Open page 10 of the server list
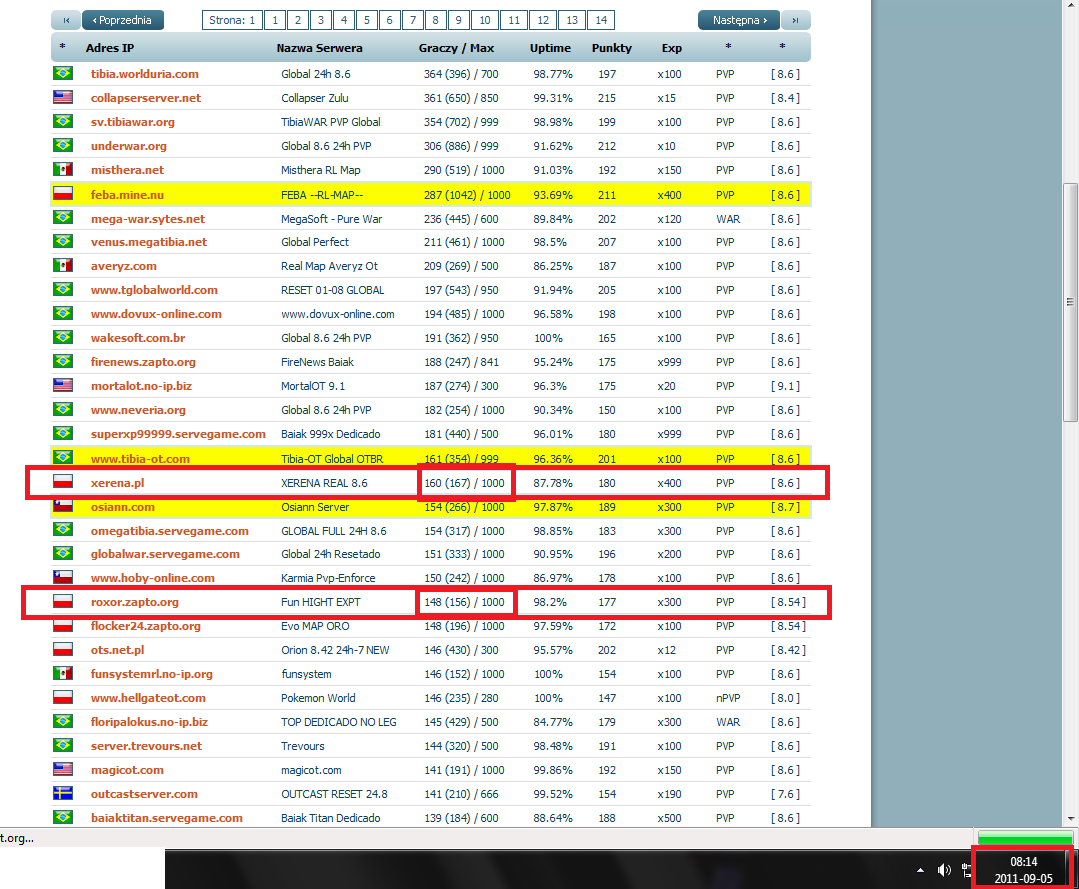 (x=485, y=20)
